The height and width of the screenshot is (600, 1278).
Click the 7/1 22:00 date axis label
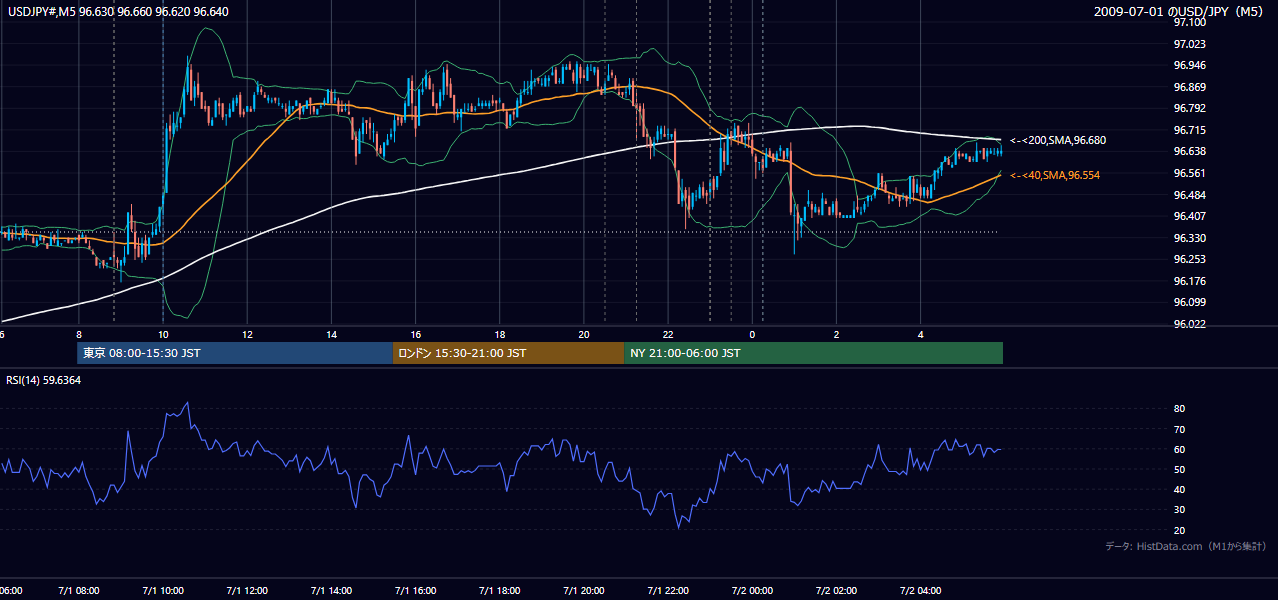668,590
